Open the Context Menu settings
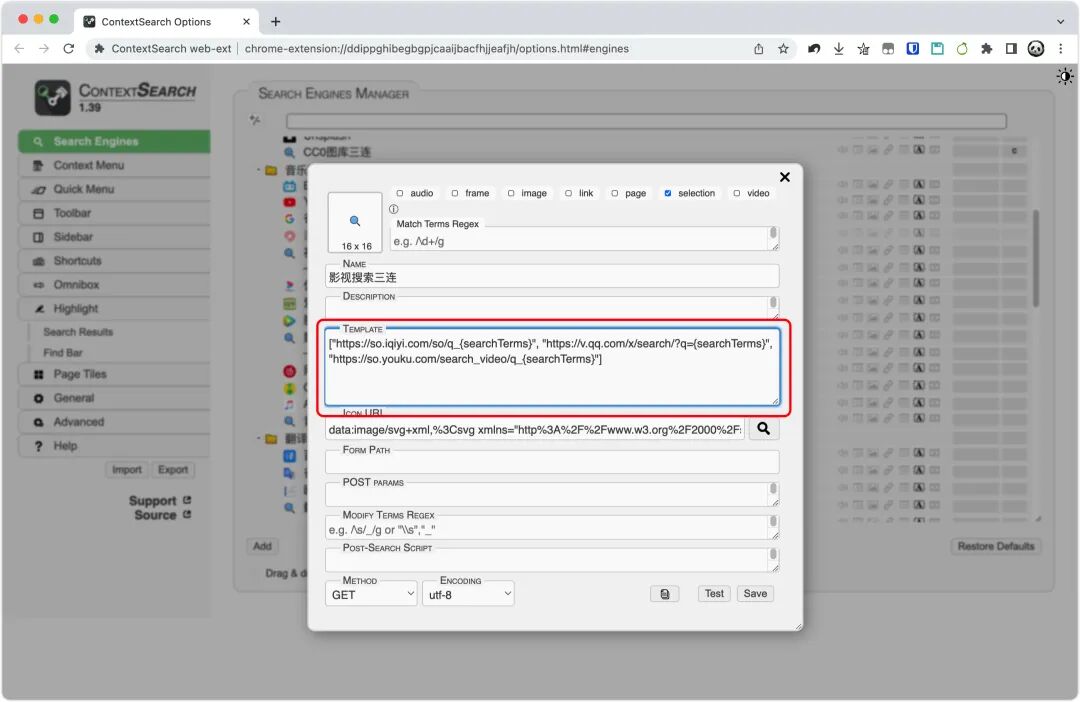The width and height of the screenshot is (1080, 702). 114,165
